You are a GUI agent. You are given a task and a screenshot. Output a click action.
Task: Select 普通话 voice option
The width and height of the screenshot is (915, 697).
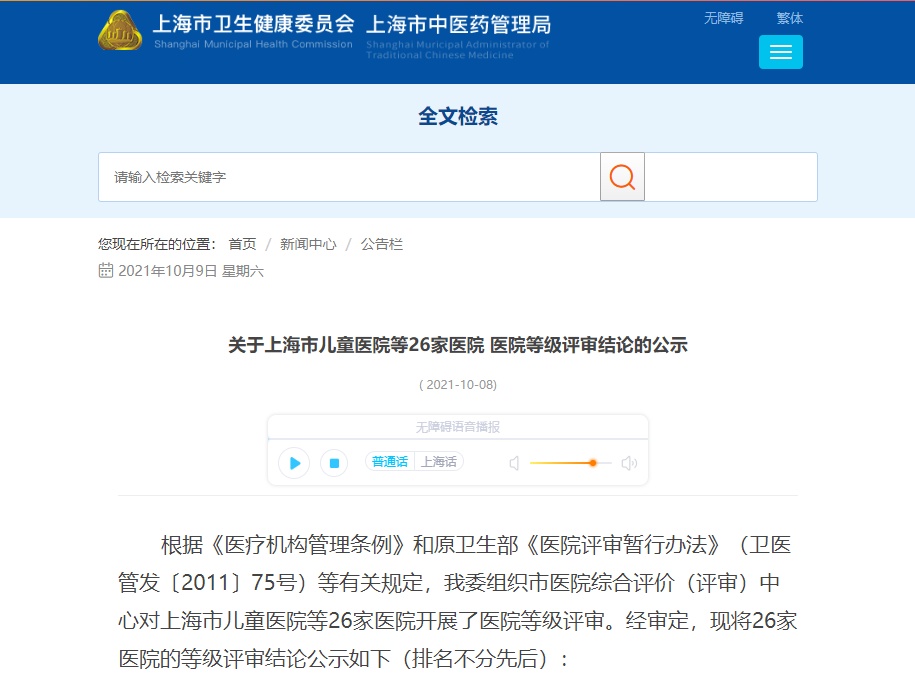pyautogui.click(x=390, y=462)
